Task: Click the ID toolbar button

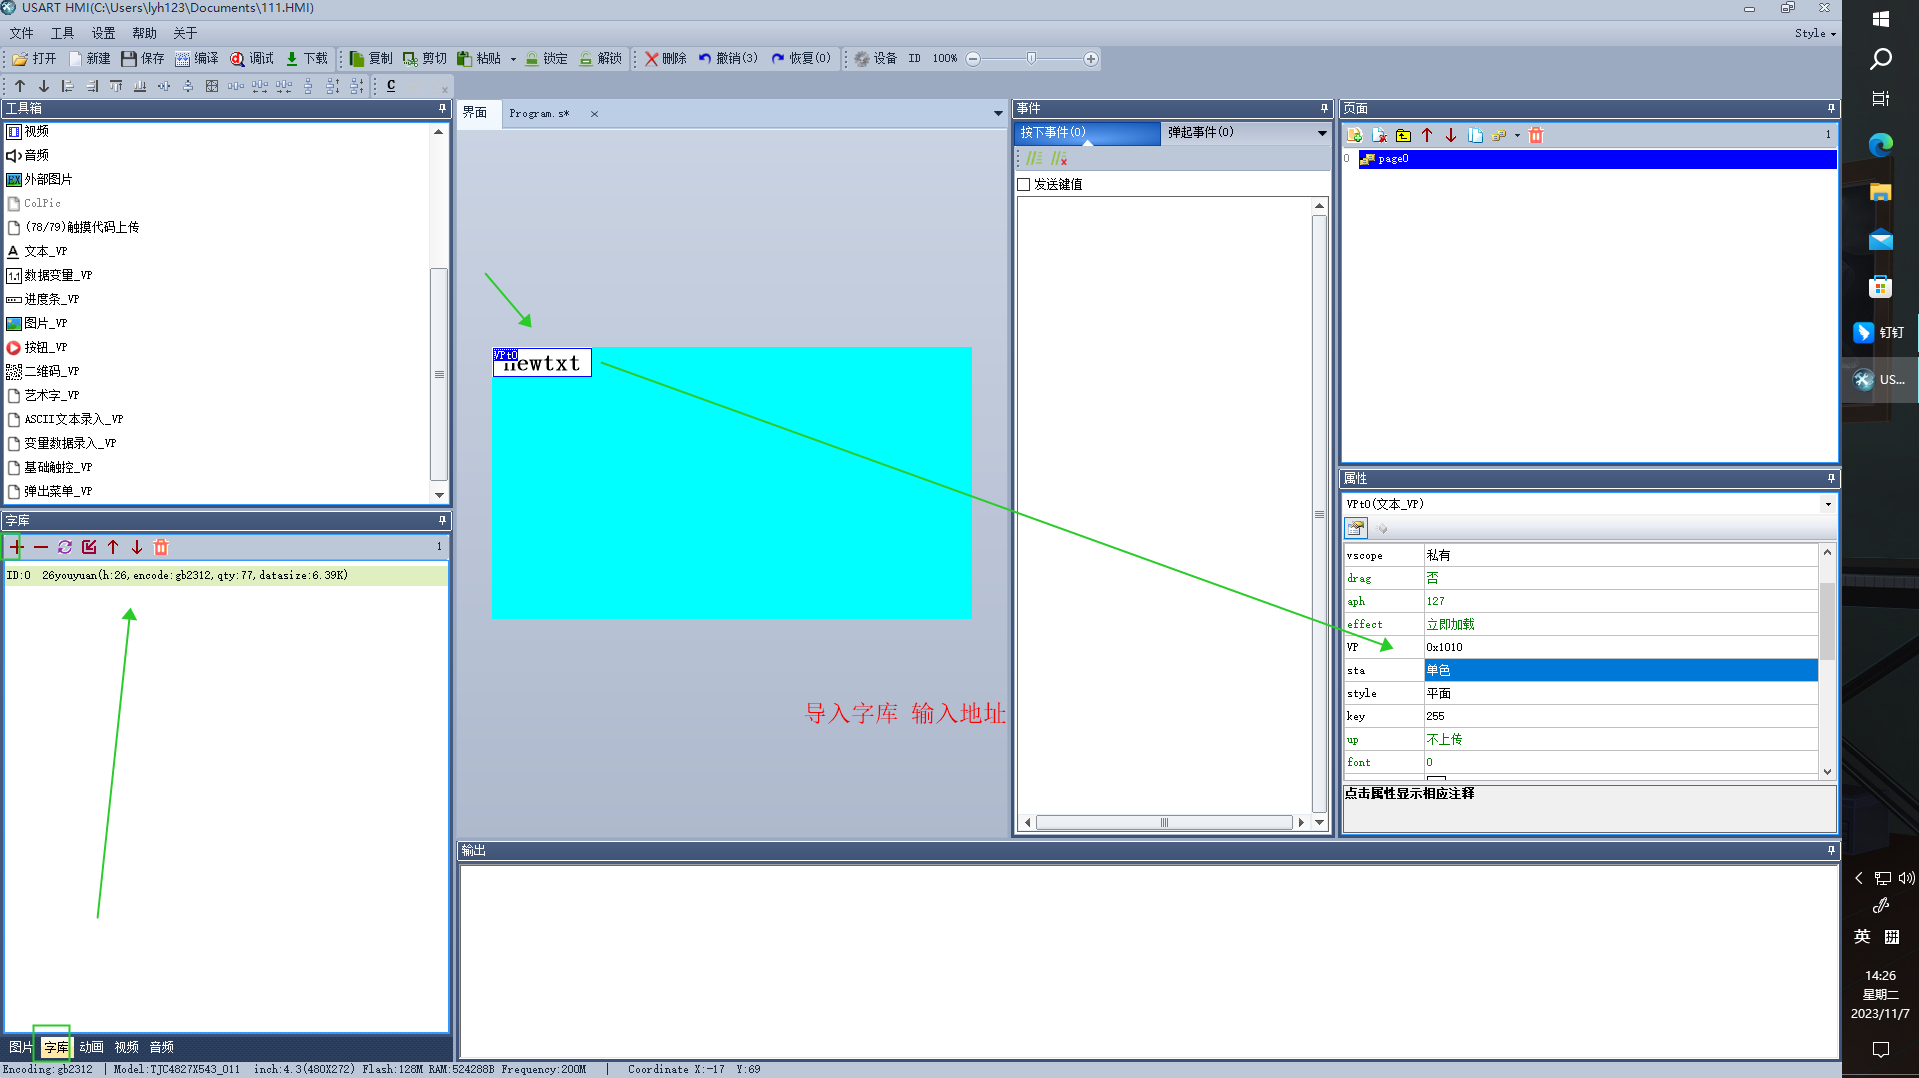Action: [914, 59]
